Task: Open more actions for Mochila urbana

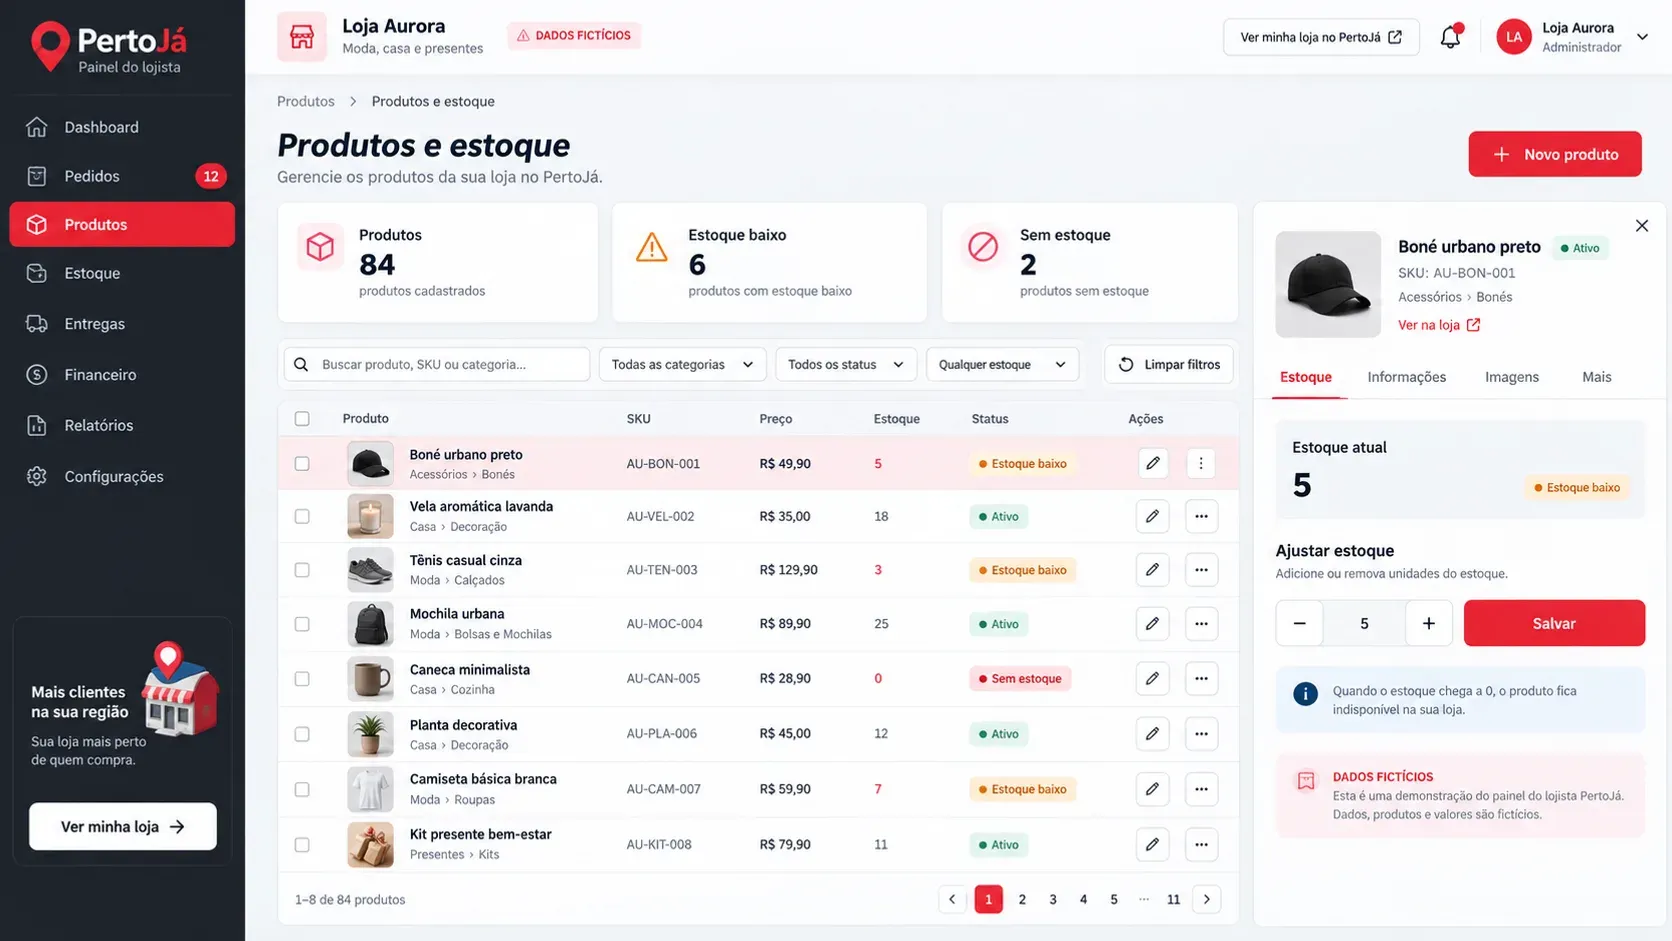Action: point(1201,624)
